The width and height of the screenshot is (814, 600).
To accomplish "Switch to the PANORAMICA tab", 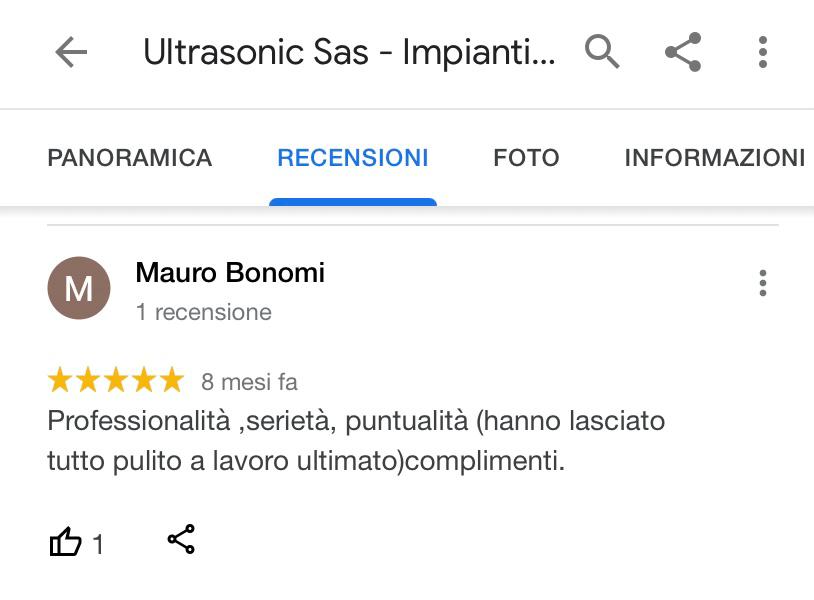I will click(x=129, y=157).
